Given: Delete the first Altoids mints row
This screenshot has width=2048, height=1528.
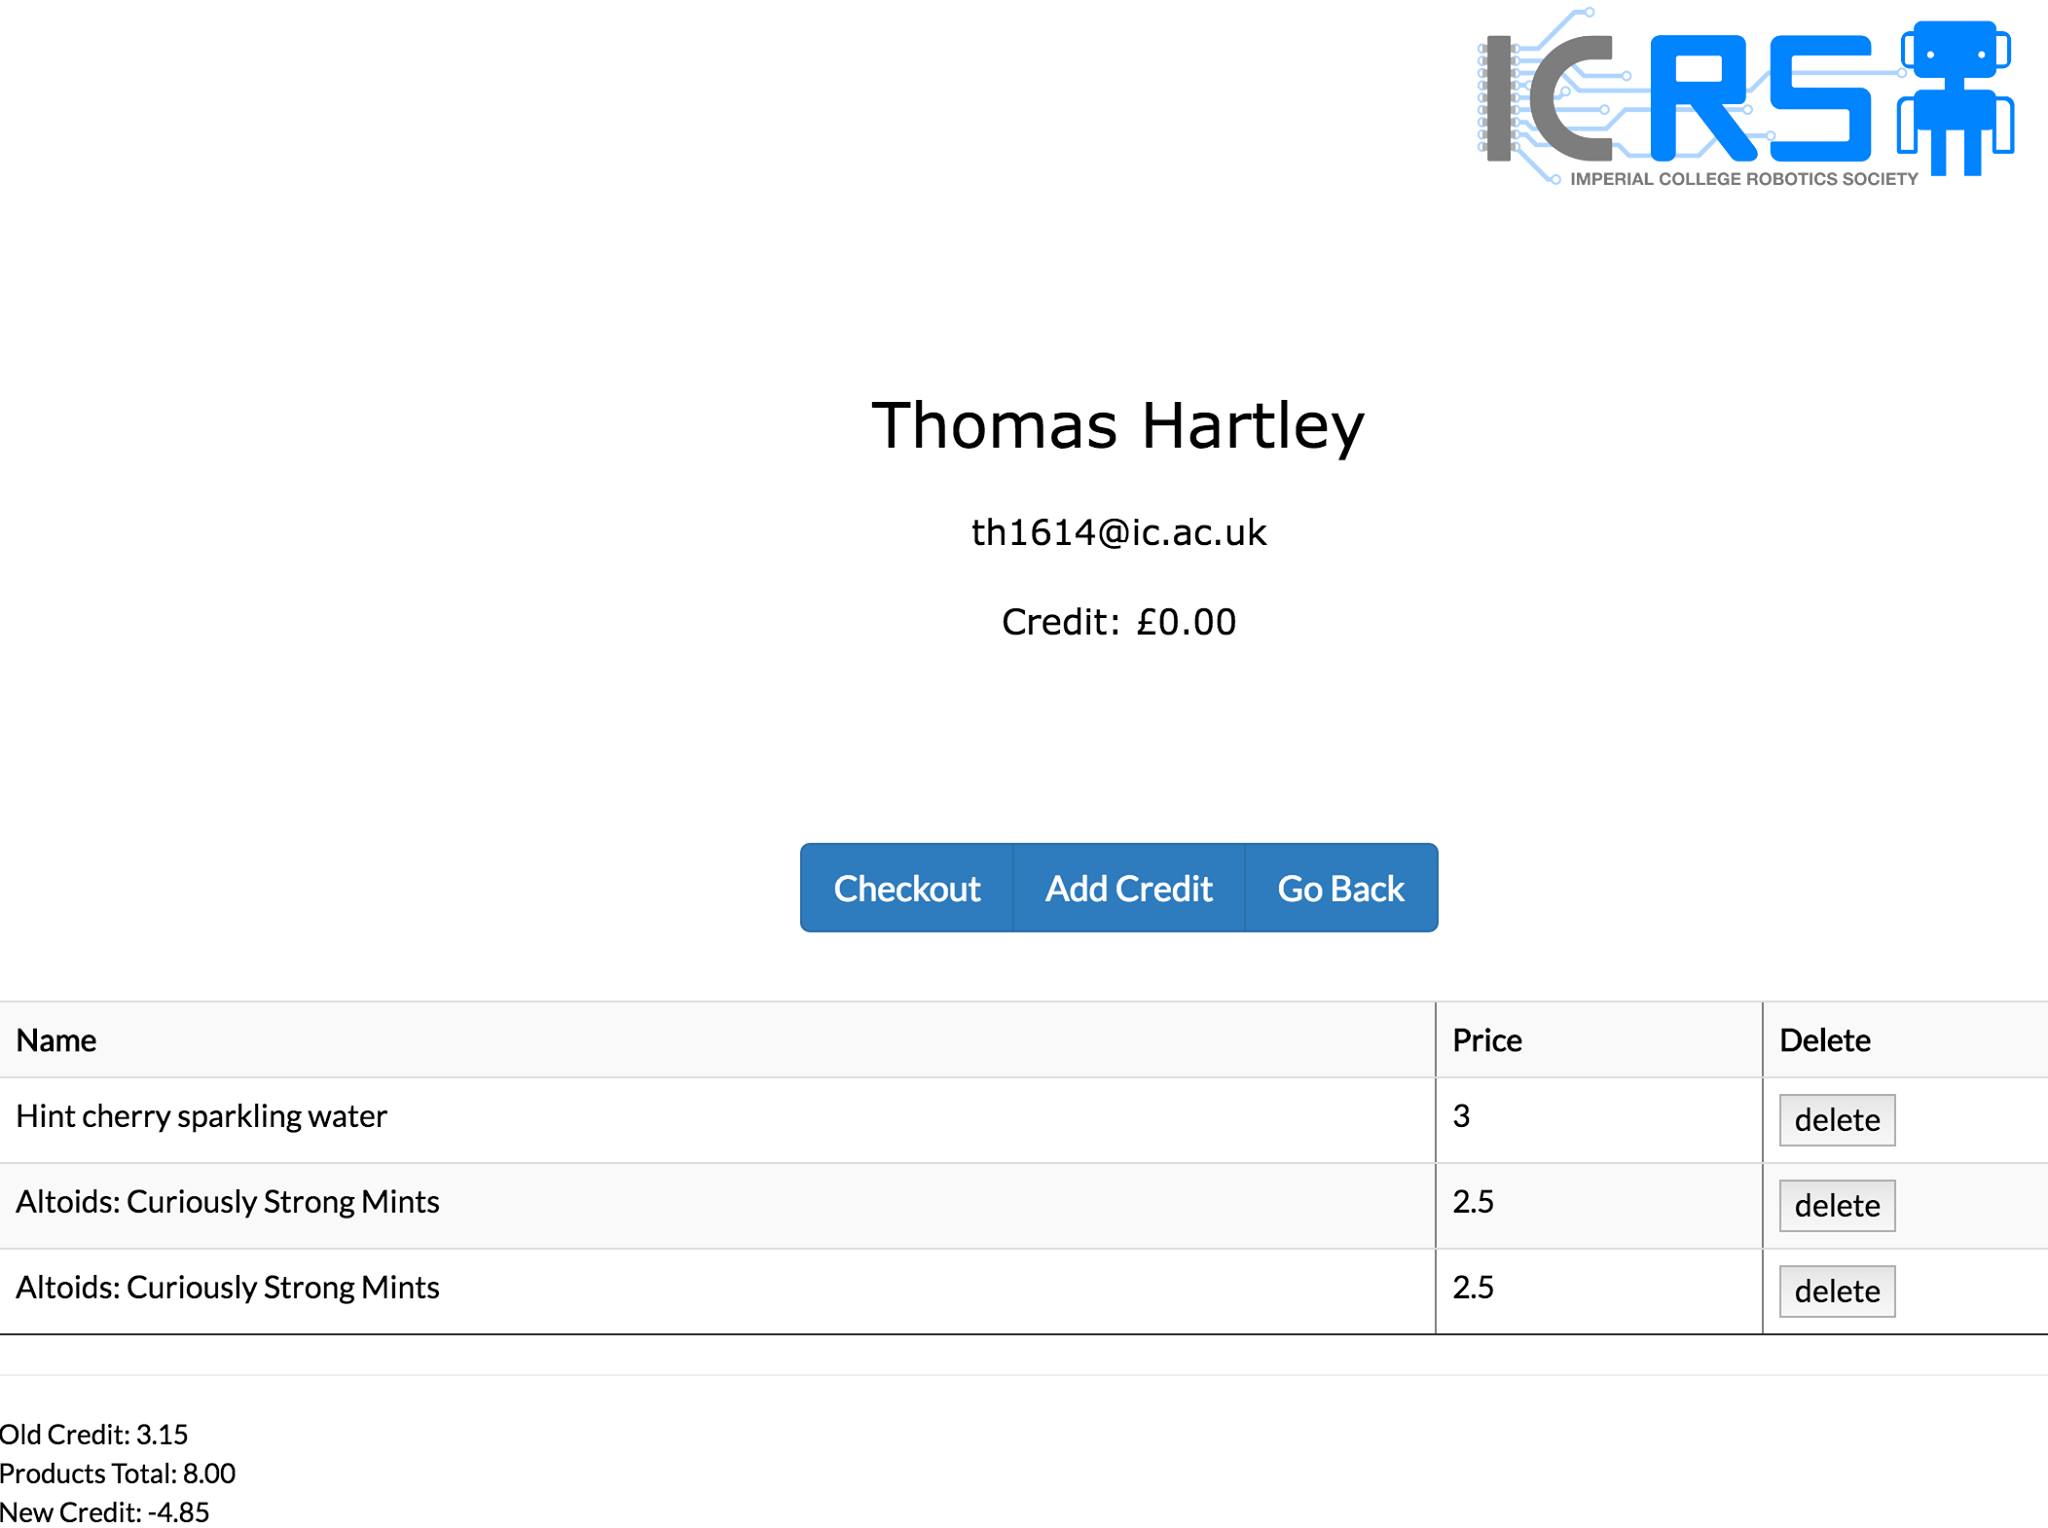Looking at the screenshot, I should (x=1836, y=1205).
